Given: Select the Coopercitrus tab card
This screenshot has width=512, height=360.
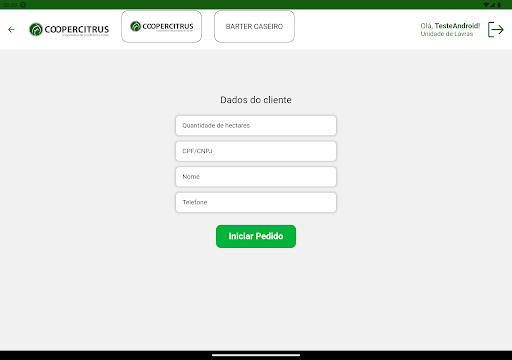Looking at the screenshot, I should pyautogui.click(x=162, y=26).
